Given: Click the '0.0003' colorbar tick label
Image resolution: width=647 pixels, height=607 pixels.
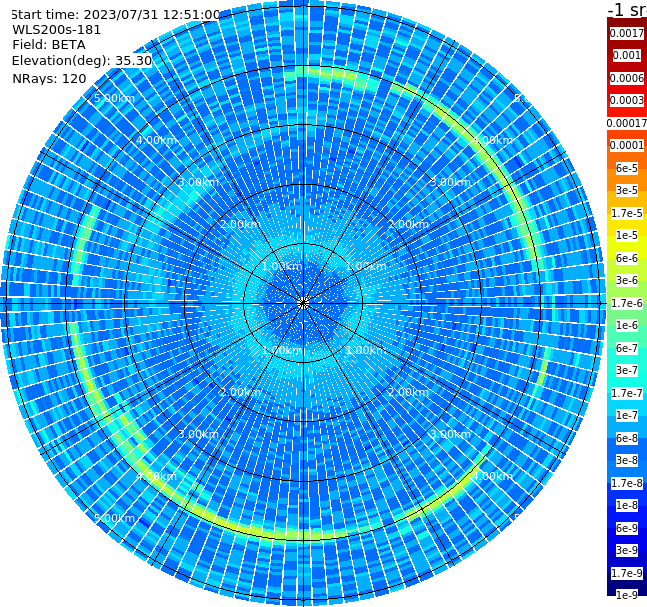Looking at the screenshot, I should point(627,100).
